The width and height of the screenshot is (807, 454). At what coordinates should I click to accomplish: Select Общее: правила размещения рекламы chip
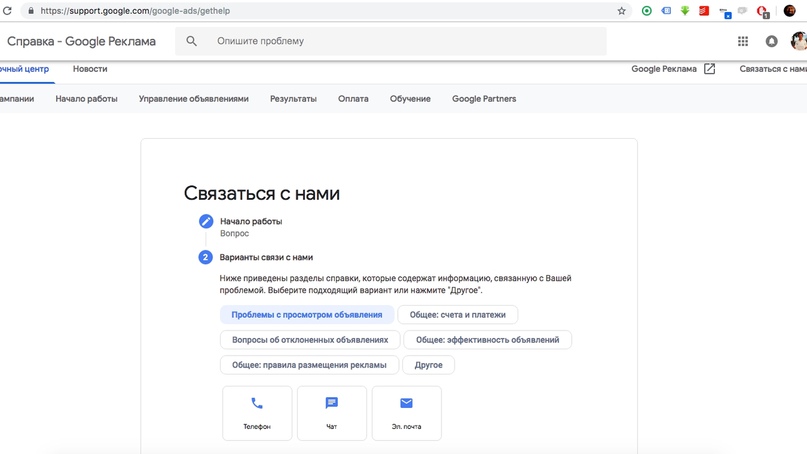(309, 365)
